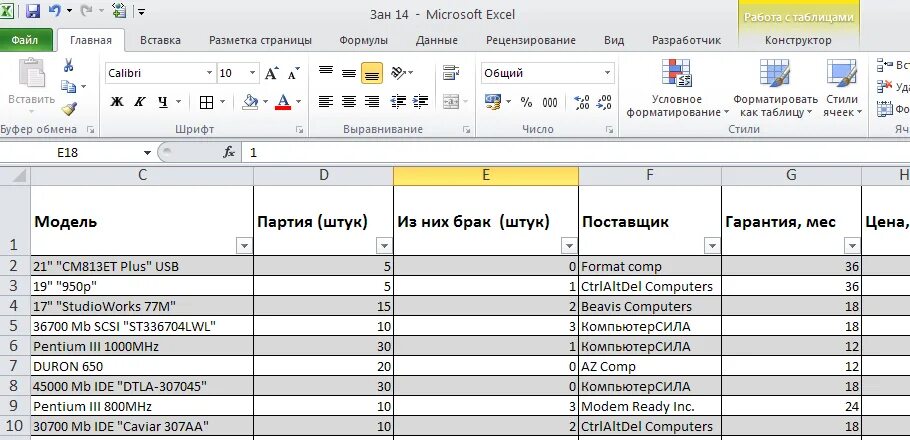Open the Файл tab
This screenshot has height=440, width=910.
(x=26, y=40)
